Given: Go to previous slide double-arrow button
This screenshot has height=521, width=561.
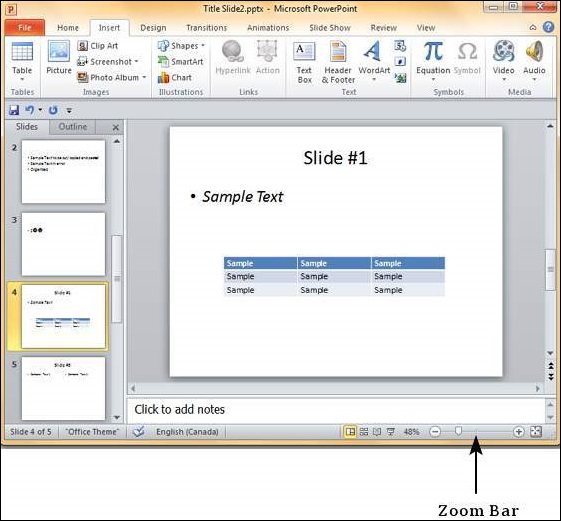Looking at the screenshot, I should click(x=551, y=366).
